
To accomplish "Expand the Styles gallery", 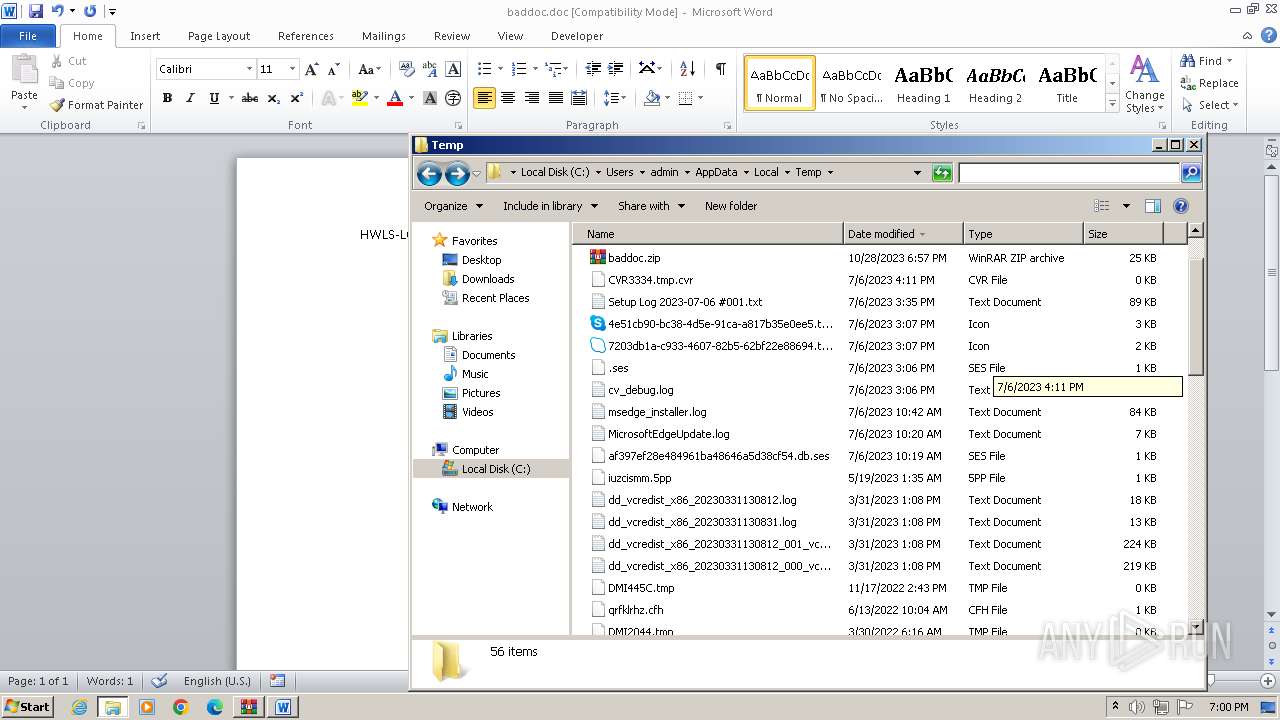I will point(1112,104).
